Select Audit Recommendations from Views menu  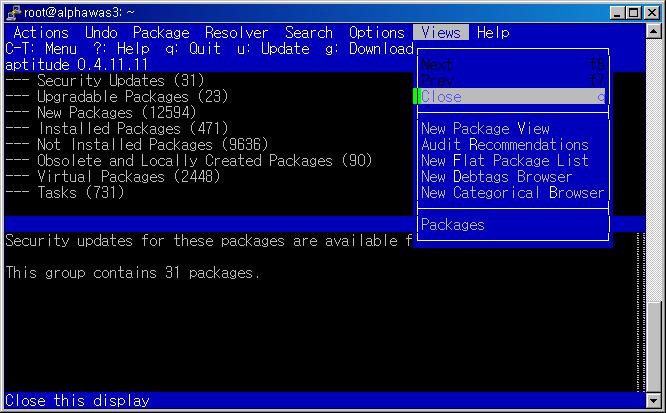point(505,145)
